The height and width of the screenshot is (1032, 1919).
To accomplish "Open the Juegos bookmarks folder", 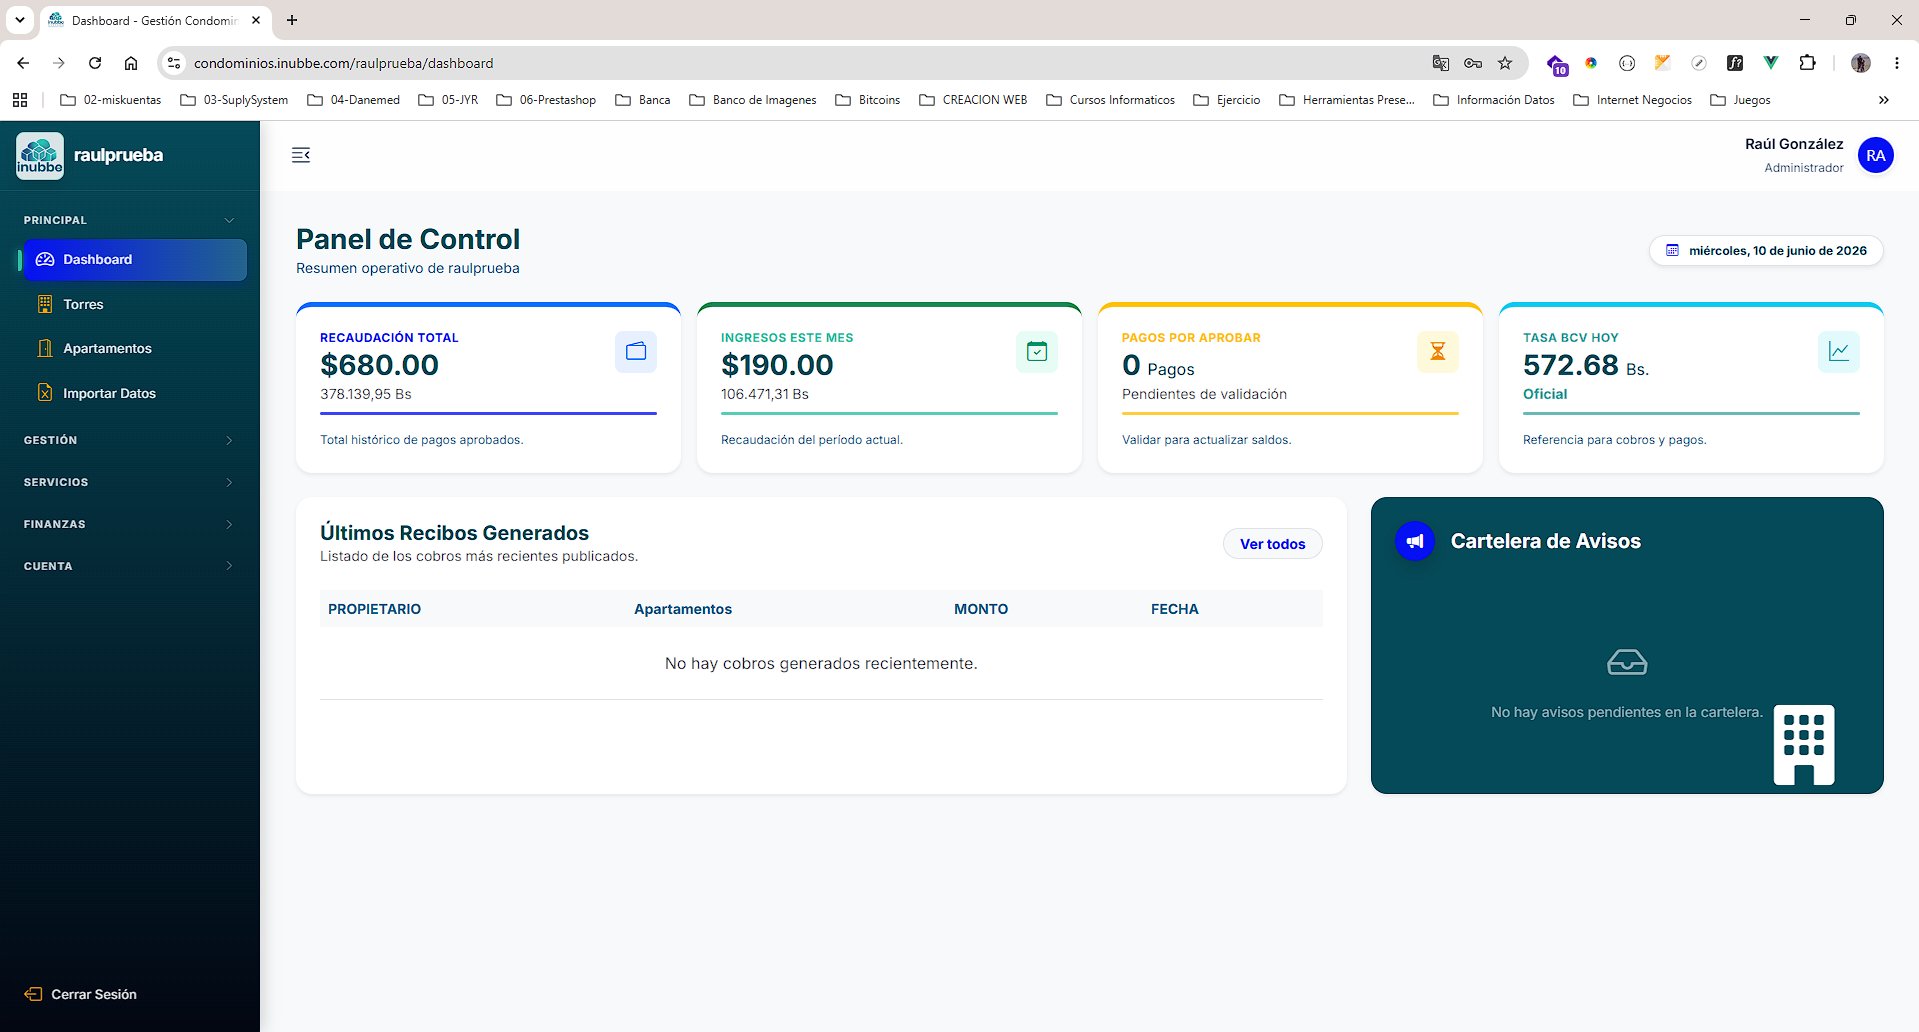I will click(1741, 100).
